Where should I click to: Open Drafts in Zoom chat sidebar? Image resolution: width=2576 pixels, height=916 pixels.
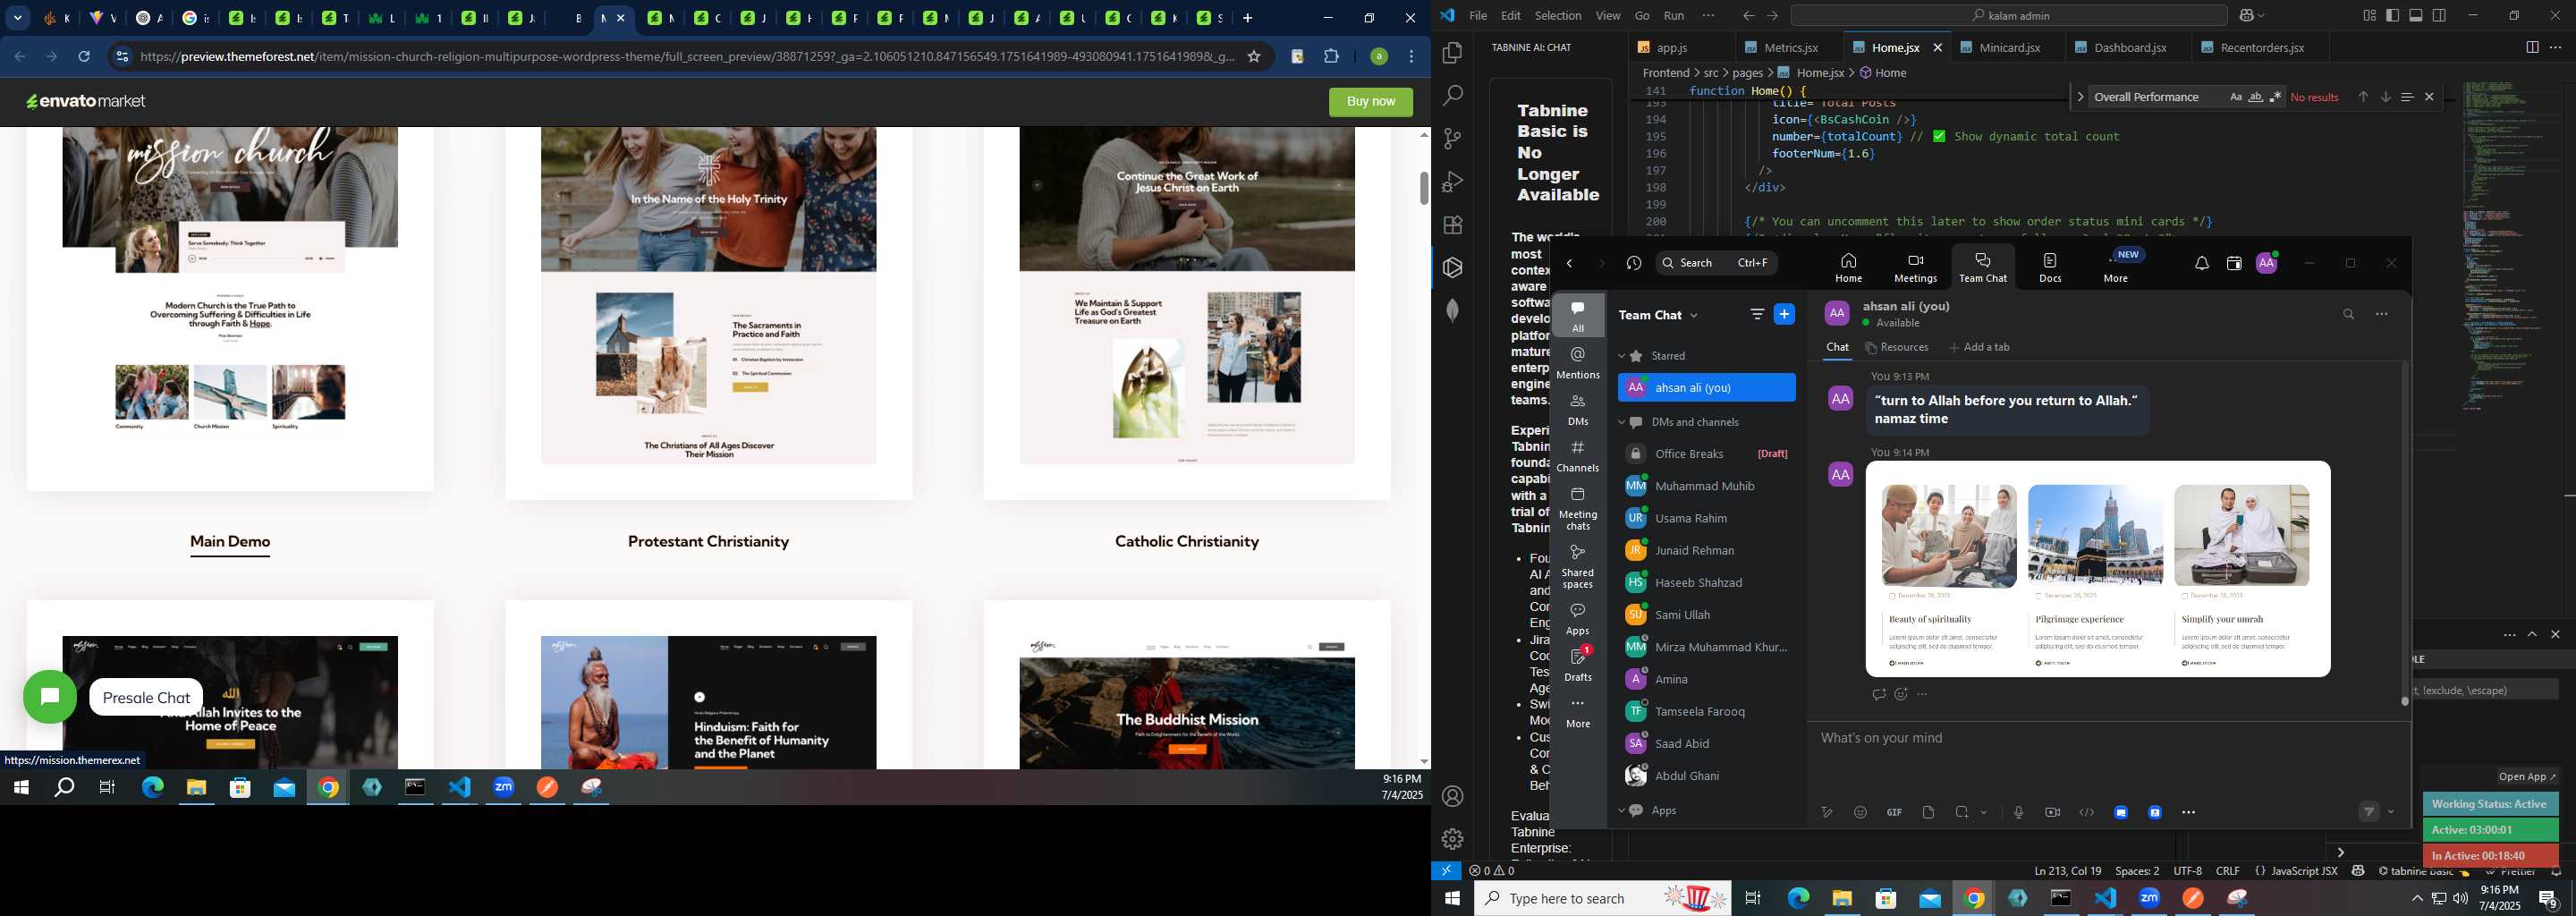(x=1578, y=665)
